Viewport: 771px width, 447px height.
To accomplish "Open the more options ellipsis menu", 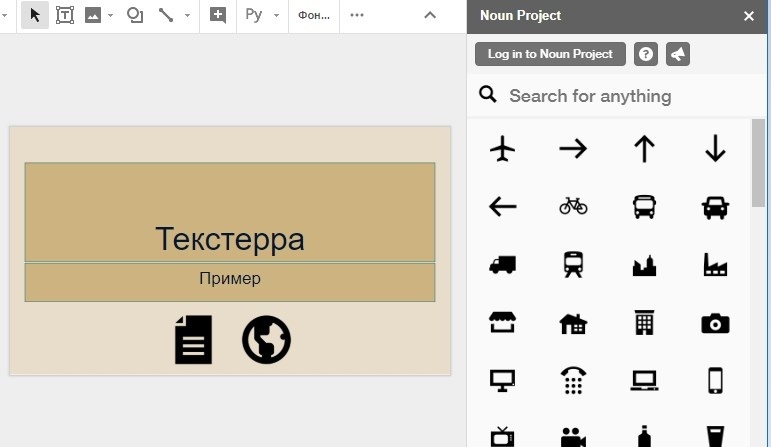I will pyautogui.click(x=357, y=15).
